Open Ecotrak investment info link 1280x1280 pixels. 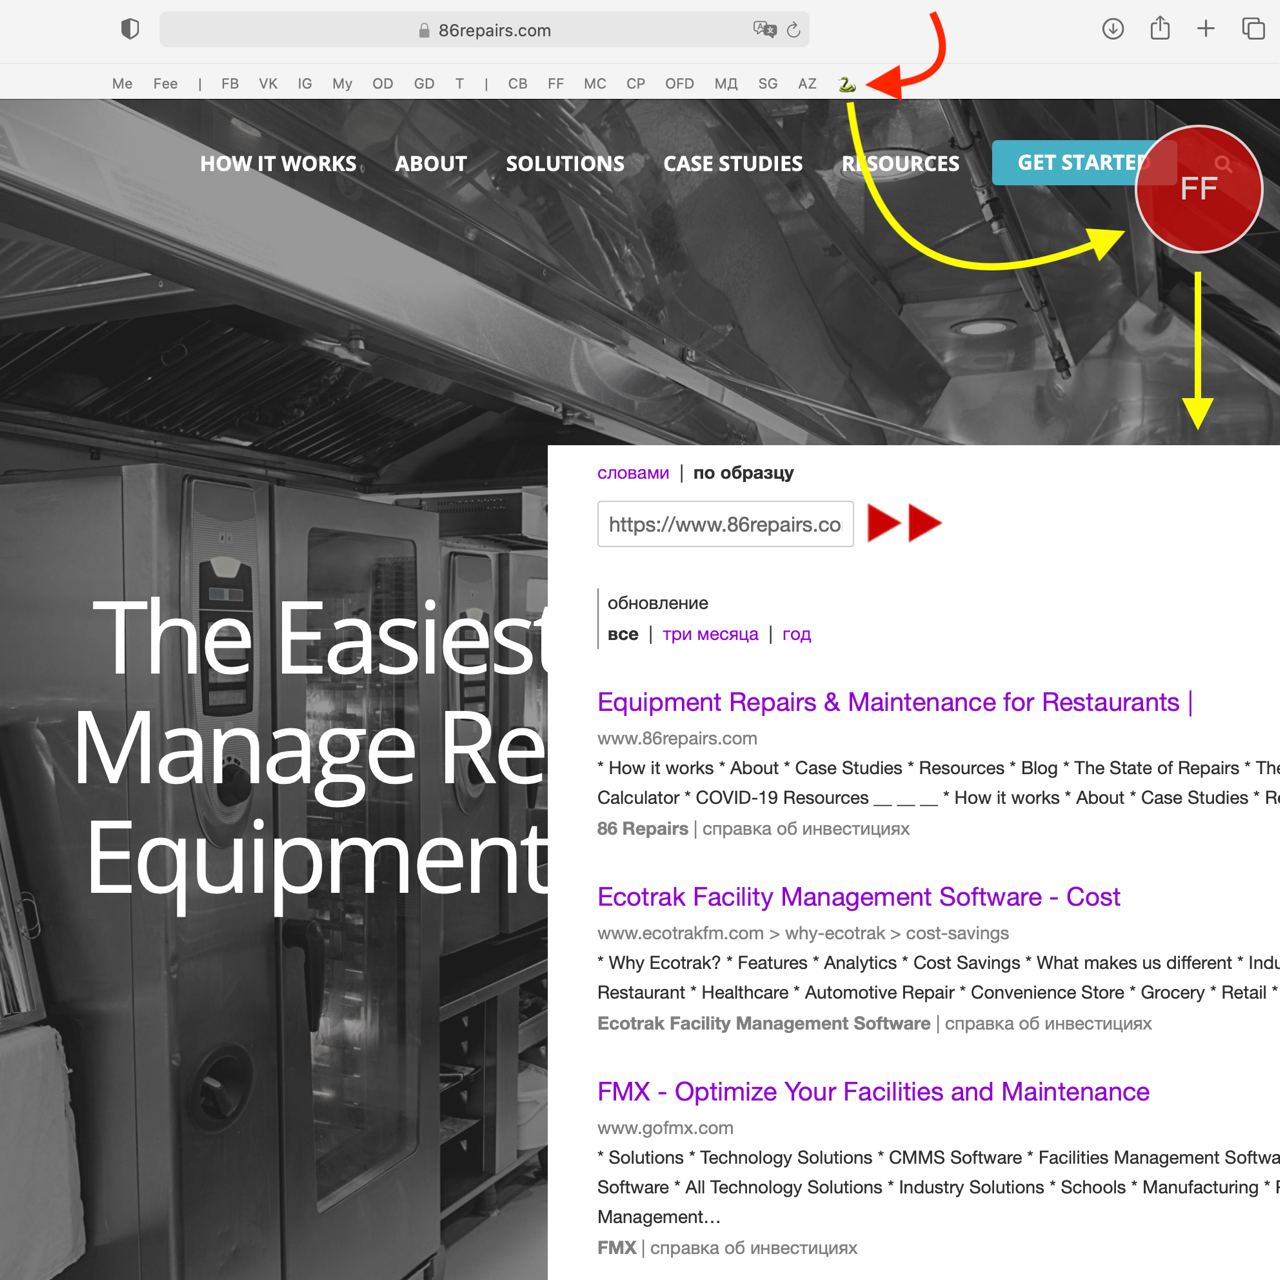click(x=1048, y=1023)
